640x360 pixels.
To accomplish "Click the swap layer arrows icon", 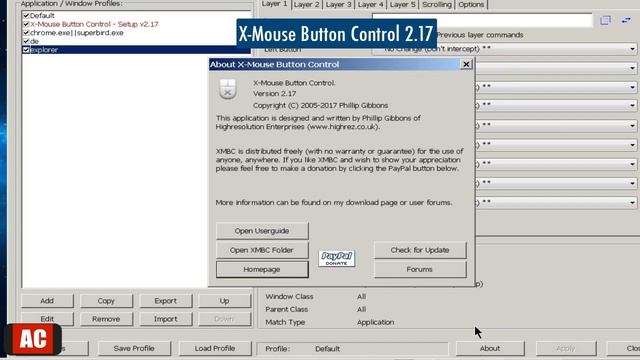I will click(626, 20).
